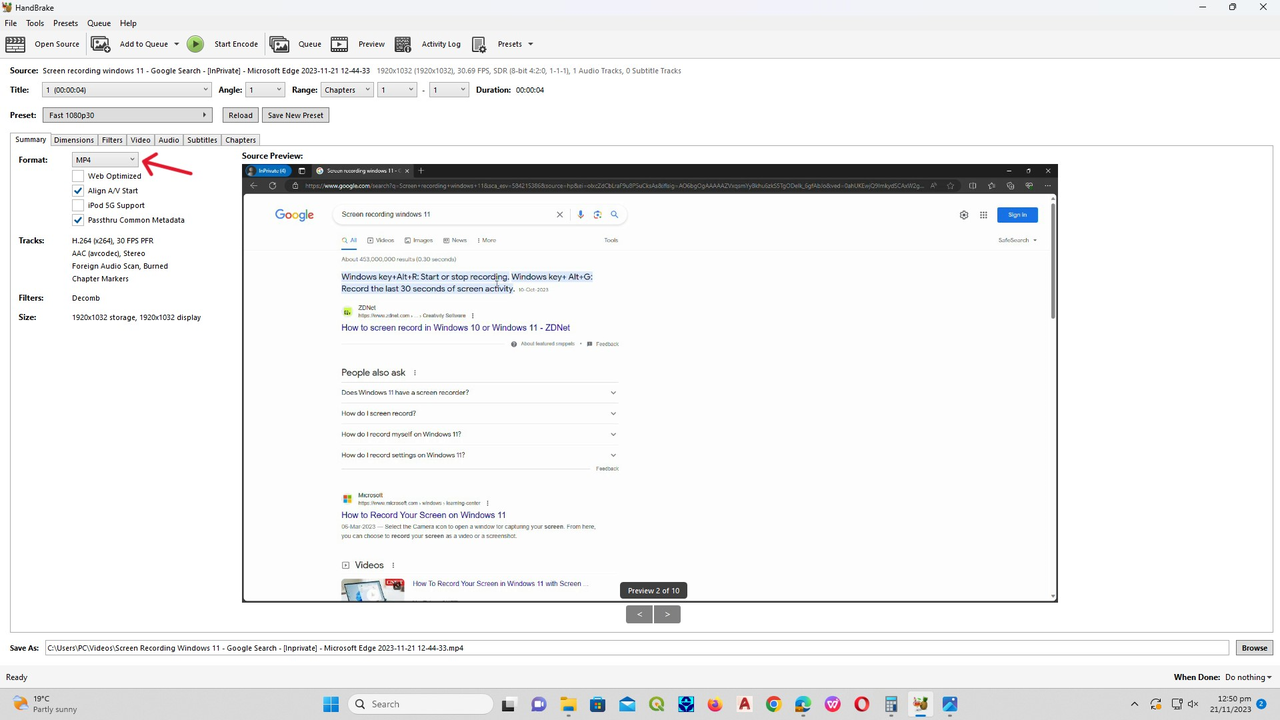Open Calculator from the taskbar
Image resolution: width=1280 pixels, height=720 pixels.
click(x=891, y=704)
